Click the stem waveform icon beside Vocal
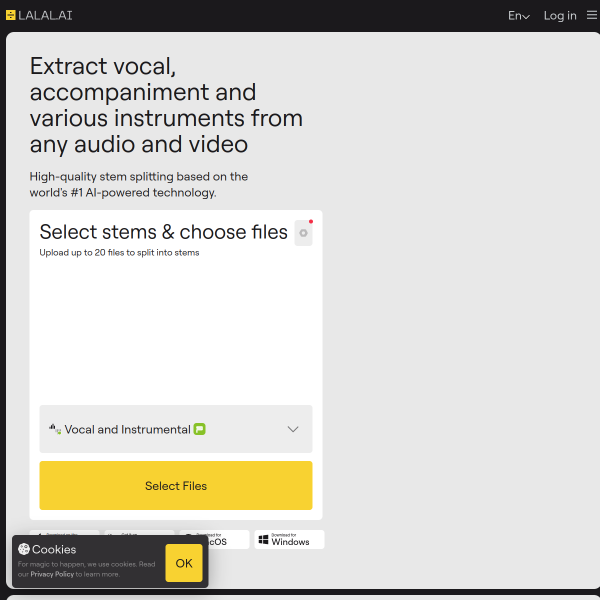600x600 pixels. 55,429
